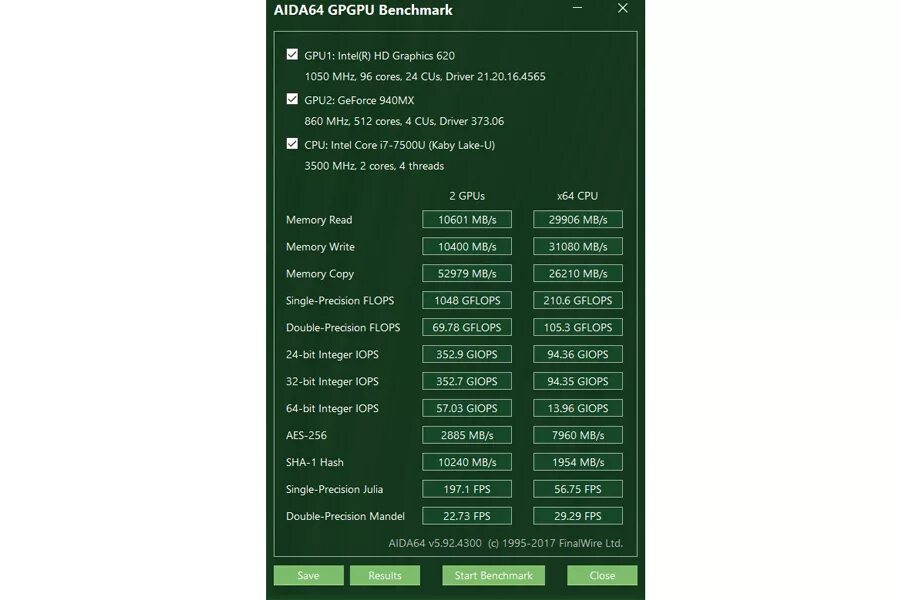Image resolution: width=900 pixels, height=600 pixels.
Task: Click the 57.03 GIOPS 64-bit integer result
Action: click(467, 408)
